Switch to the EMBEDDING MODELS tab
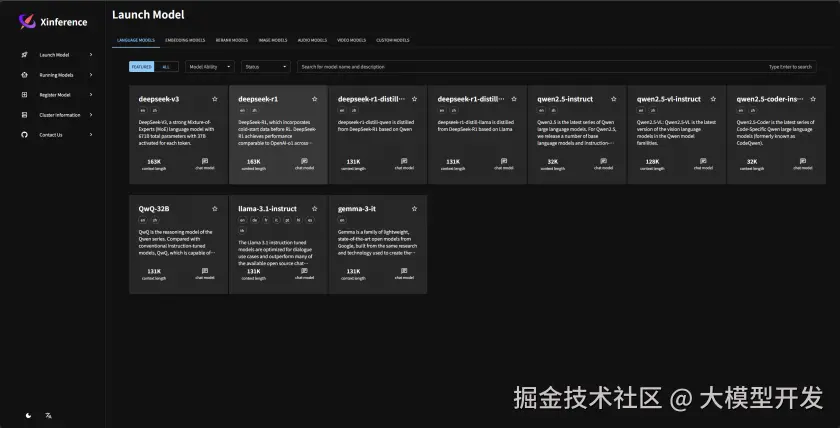The image size is (840, 428). (x=185, y=40)
